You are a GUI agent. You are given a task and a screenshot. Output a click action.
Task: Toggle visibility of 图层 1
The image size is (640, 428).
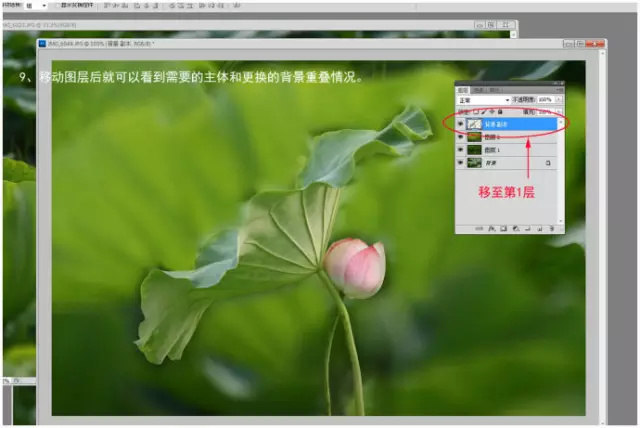point(460,149)
